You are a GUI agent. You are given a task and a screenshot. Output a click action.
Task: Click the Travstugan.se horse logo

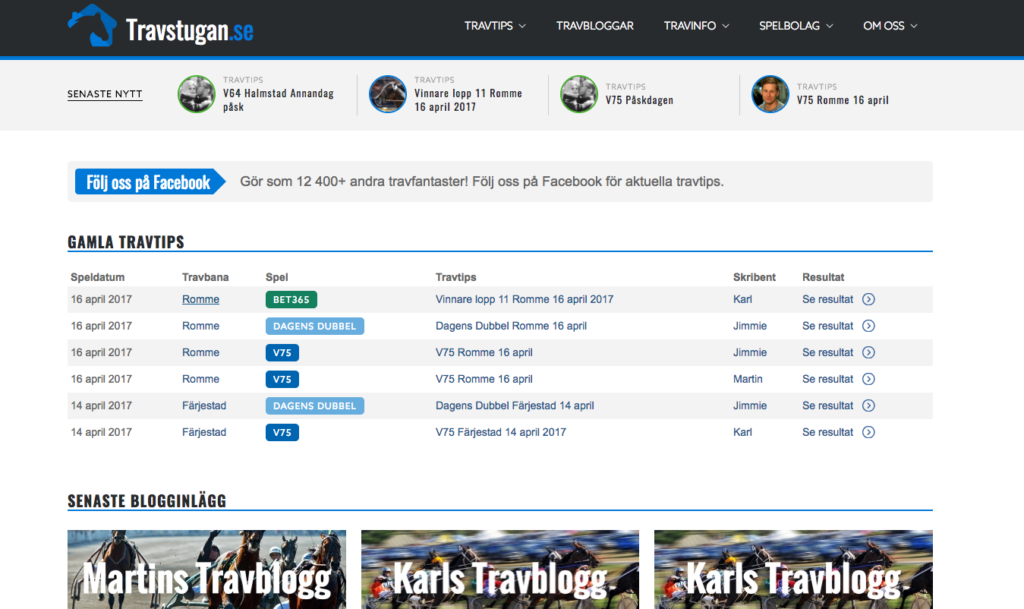point(92,26)
